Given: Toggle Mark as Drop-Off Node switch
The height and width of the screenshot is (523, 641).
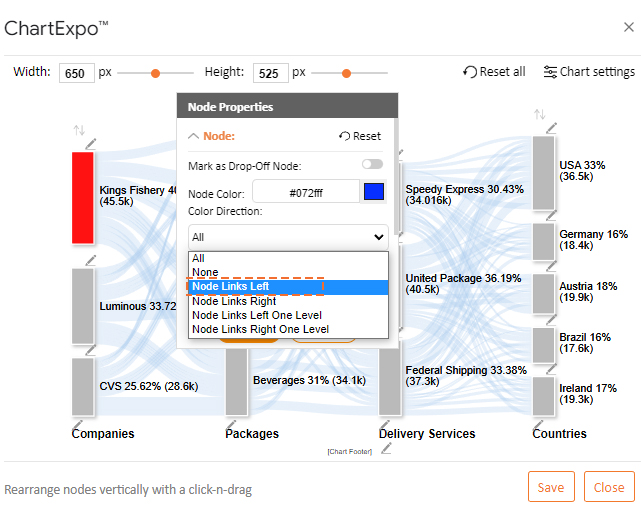Looking at the screenshot, I should click(x=372, y=164).
